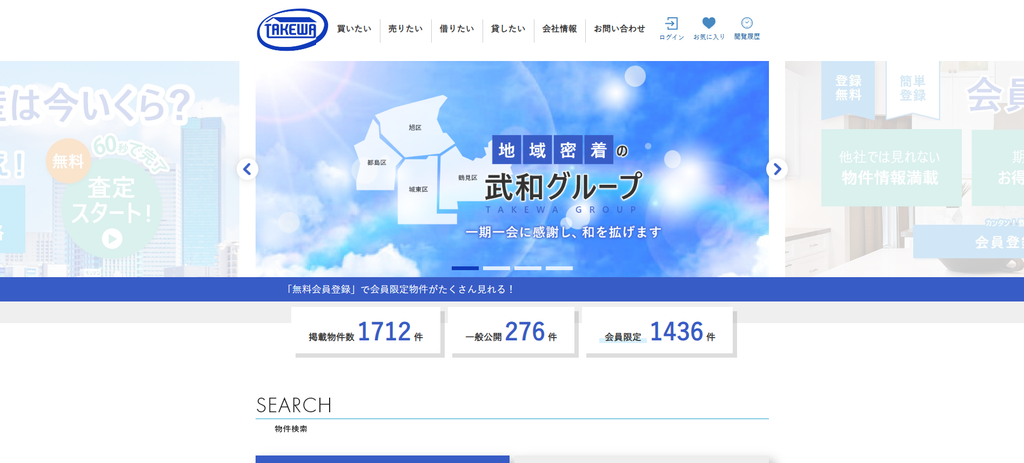Click the 物件検索 label
Image resolution: width=1024 pixels, height=463 pixels.
click(x=291, y=429)
